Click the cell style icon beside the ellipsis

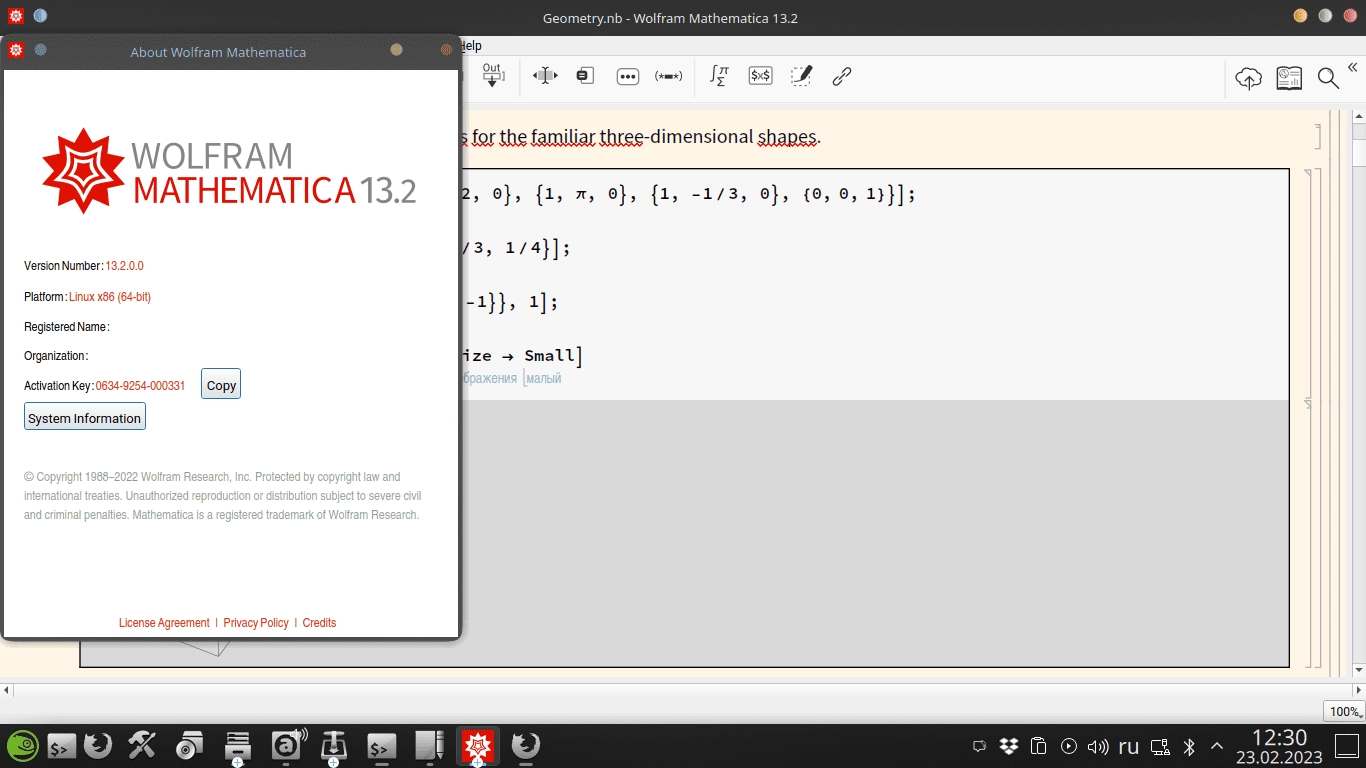(585, 76)
